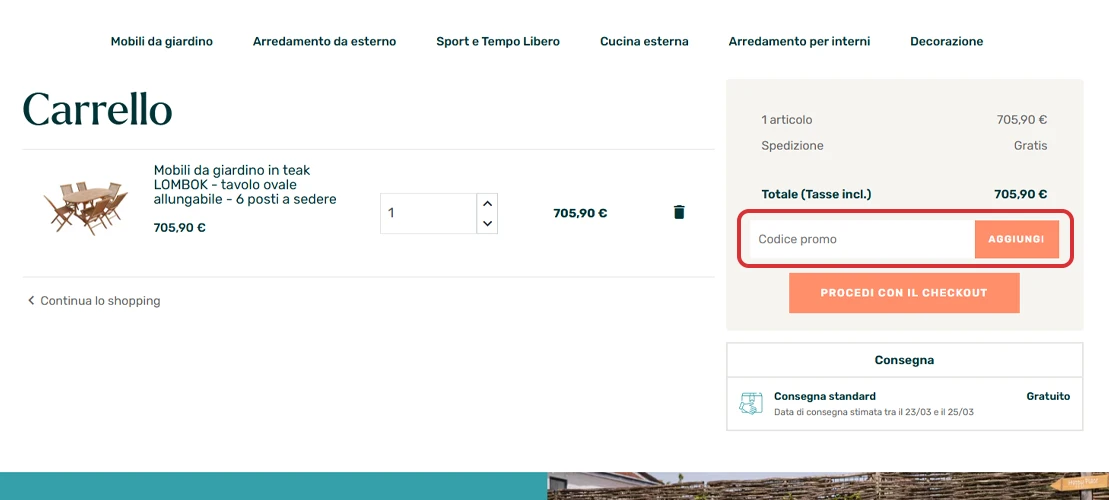Increase quantity with the up arrow
The image size is (1109, 500).
click(487, 204)
